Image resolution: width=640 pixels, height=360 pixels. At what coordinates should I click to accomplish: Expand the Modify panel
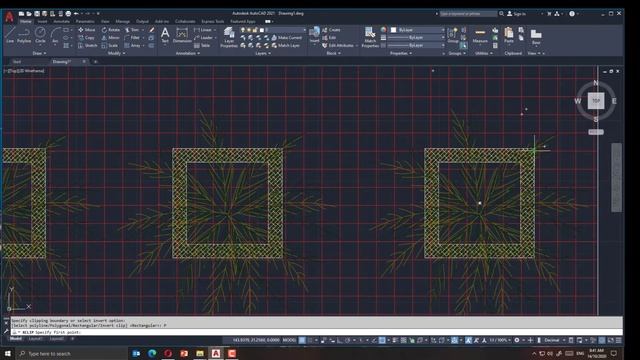click(116, 53)
